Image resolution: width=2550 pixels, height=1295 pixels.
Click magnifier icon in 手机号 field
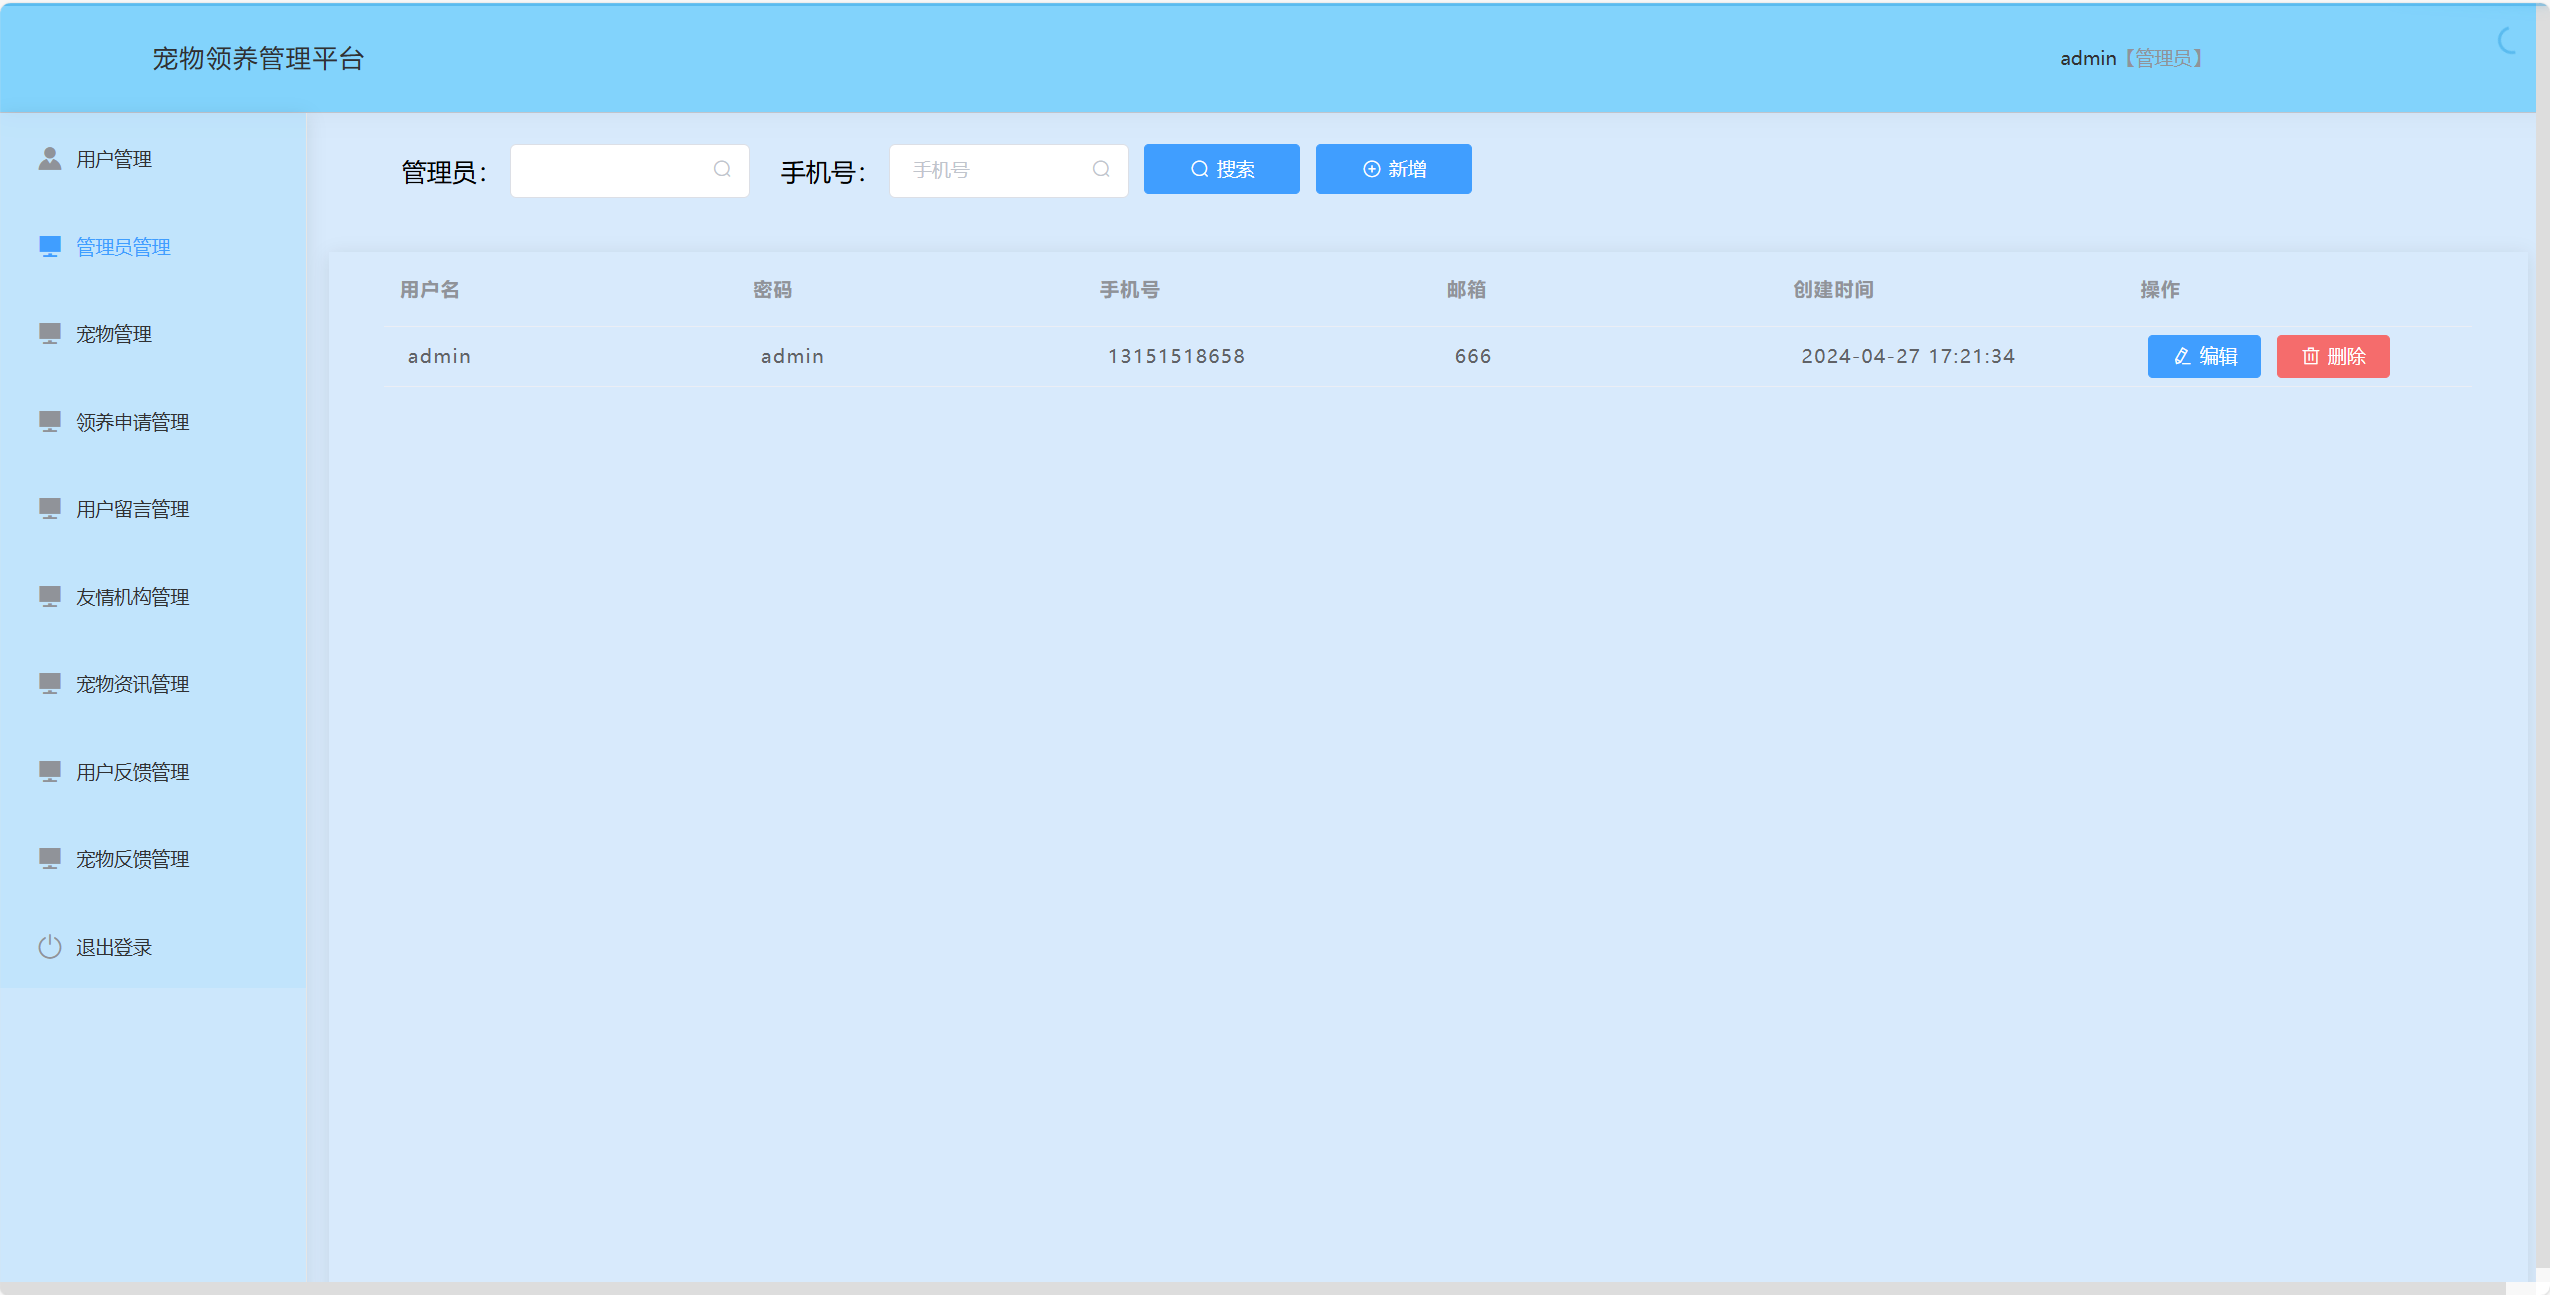pos(1101,170)
